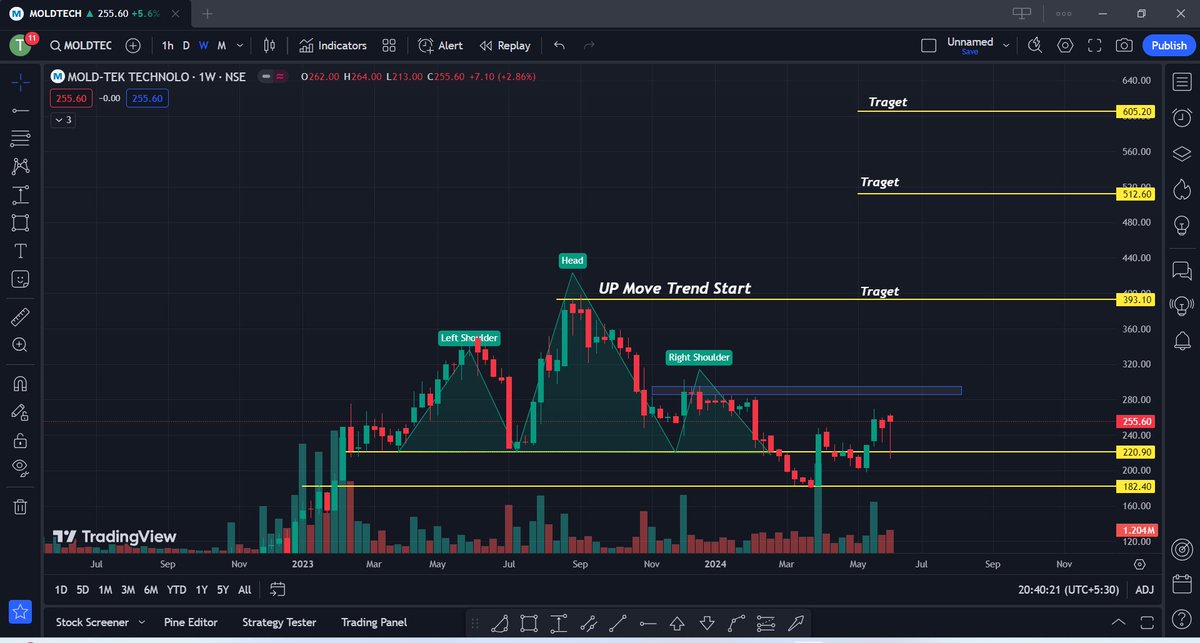Expand the Stock Screener dropdown arrow

(x=142, y=622)
